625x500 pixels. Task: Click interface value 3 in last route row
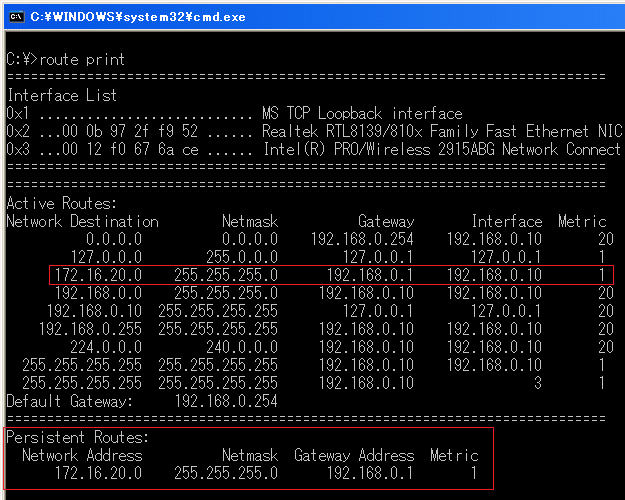537,383
